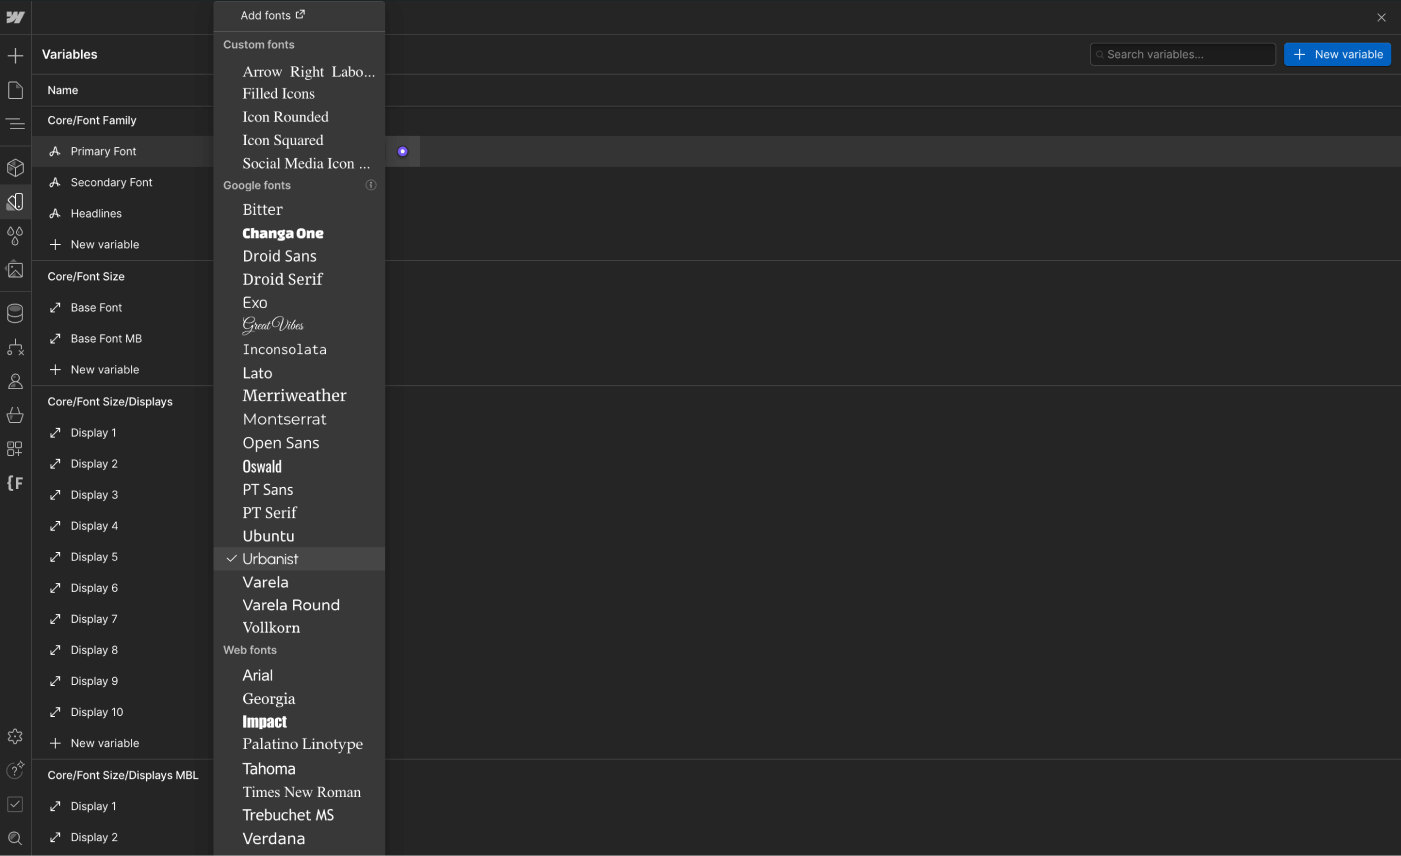
Task: Open the Users panel
Action: (x=15, y=381)
